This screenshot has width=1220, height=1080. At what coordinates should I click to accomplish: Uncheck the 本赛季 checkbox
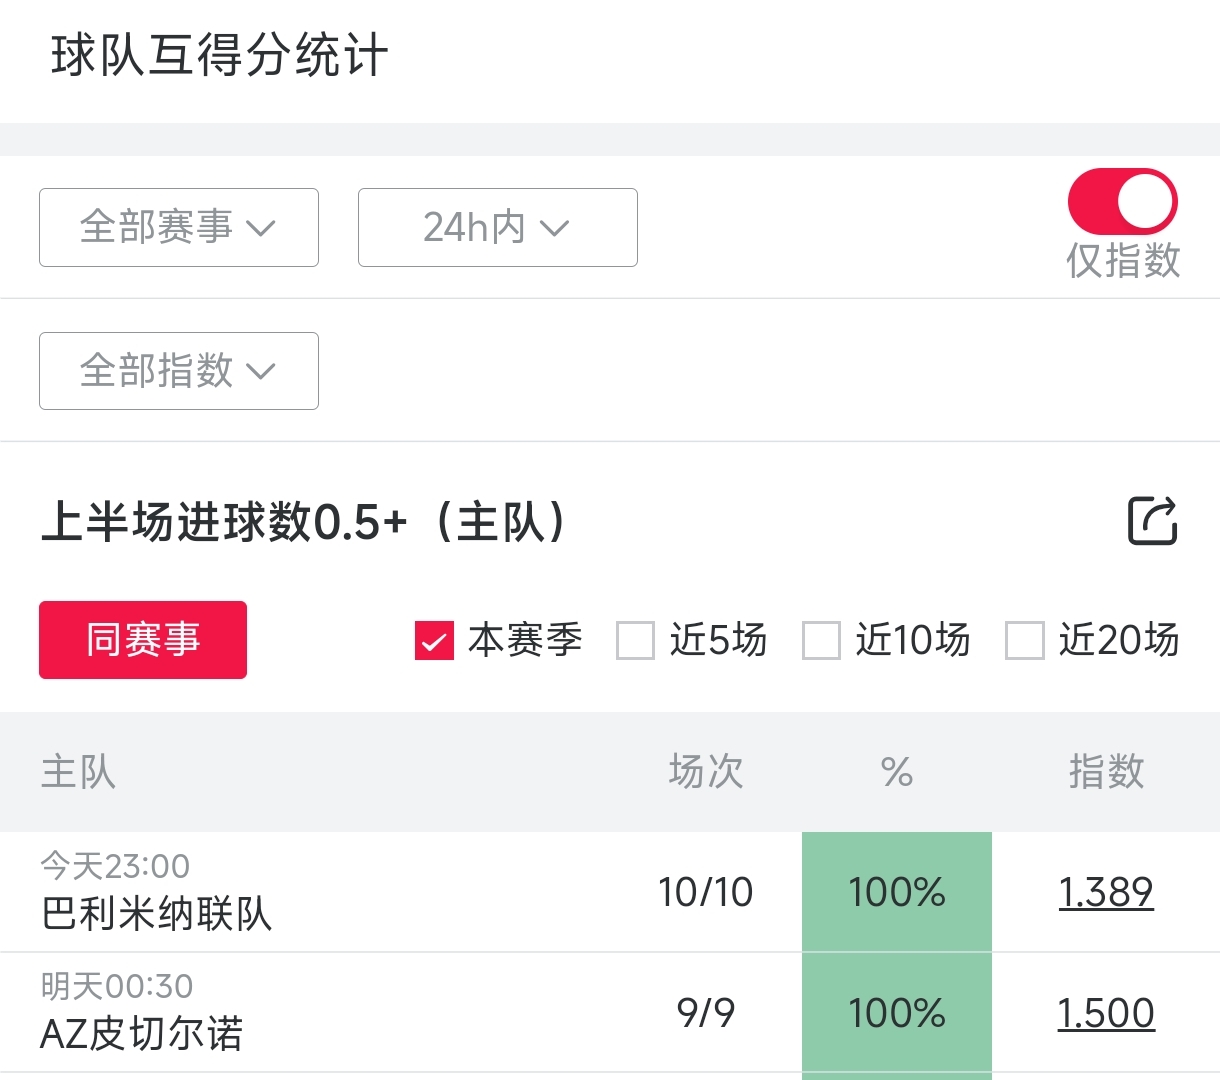tap(435, 641)
